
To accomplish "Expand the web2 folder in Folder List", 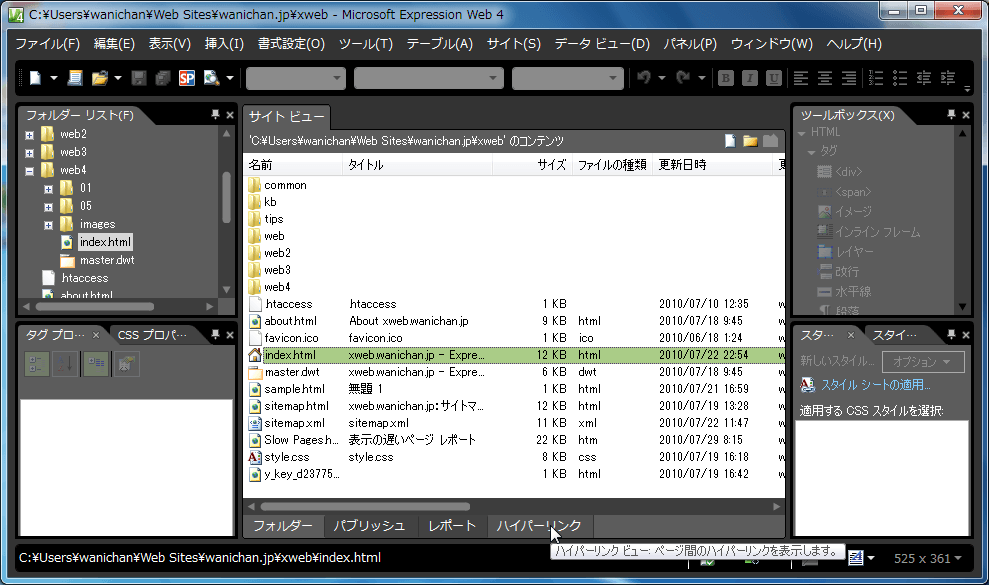I will 29,135.
